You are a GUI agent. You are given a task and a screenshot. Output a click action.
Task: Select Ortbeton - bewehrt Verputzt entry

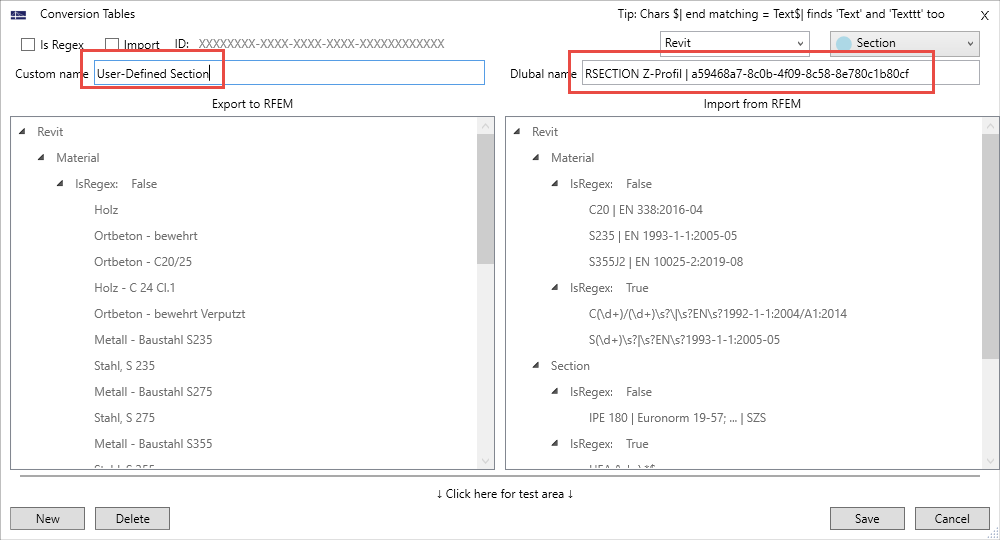(x=170, y=314)
